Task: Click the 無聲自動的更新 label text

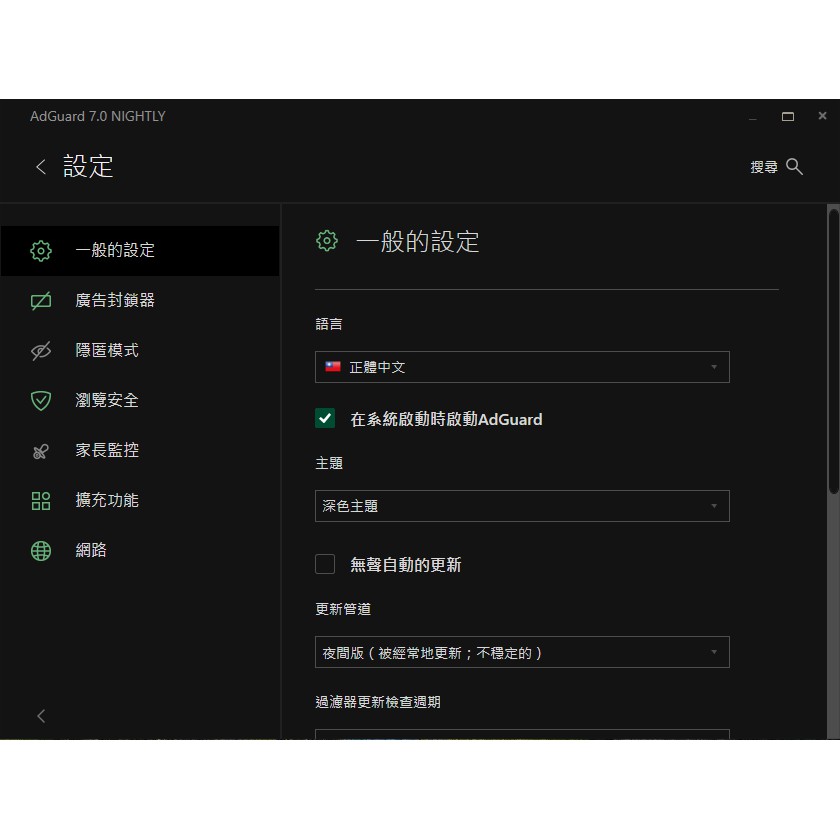Action: [406, 565]
